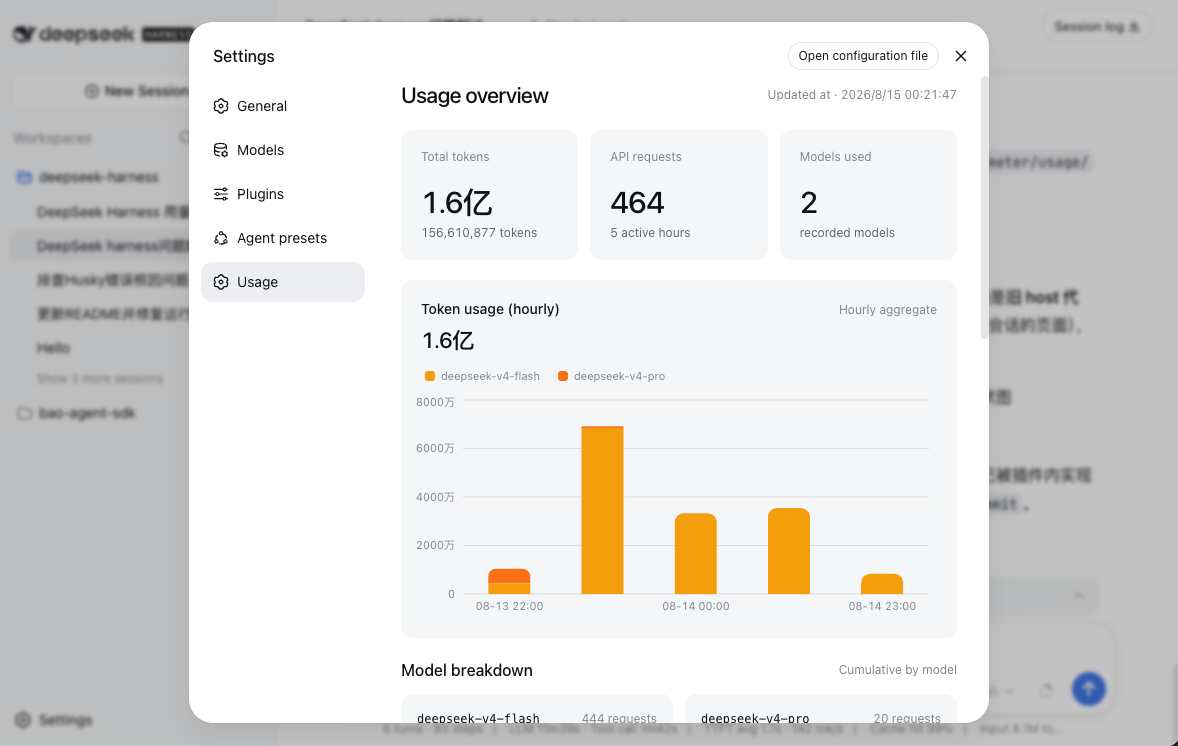
Task: Click the 08-14 23:00 chart bar
Action: (x=882, y=584)
